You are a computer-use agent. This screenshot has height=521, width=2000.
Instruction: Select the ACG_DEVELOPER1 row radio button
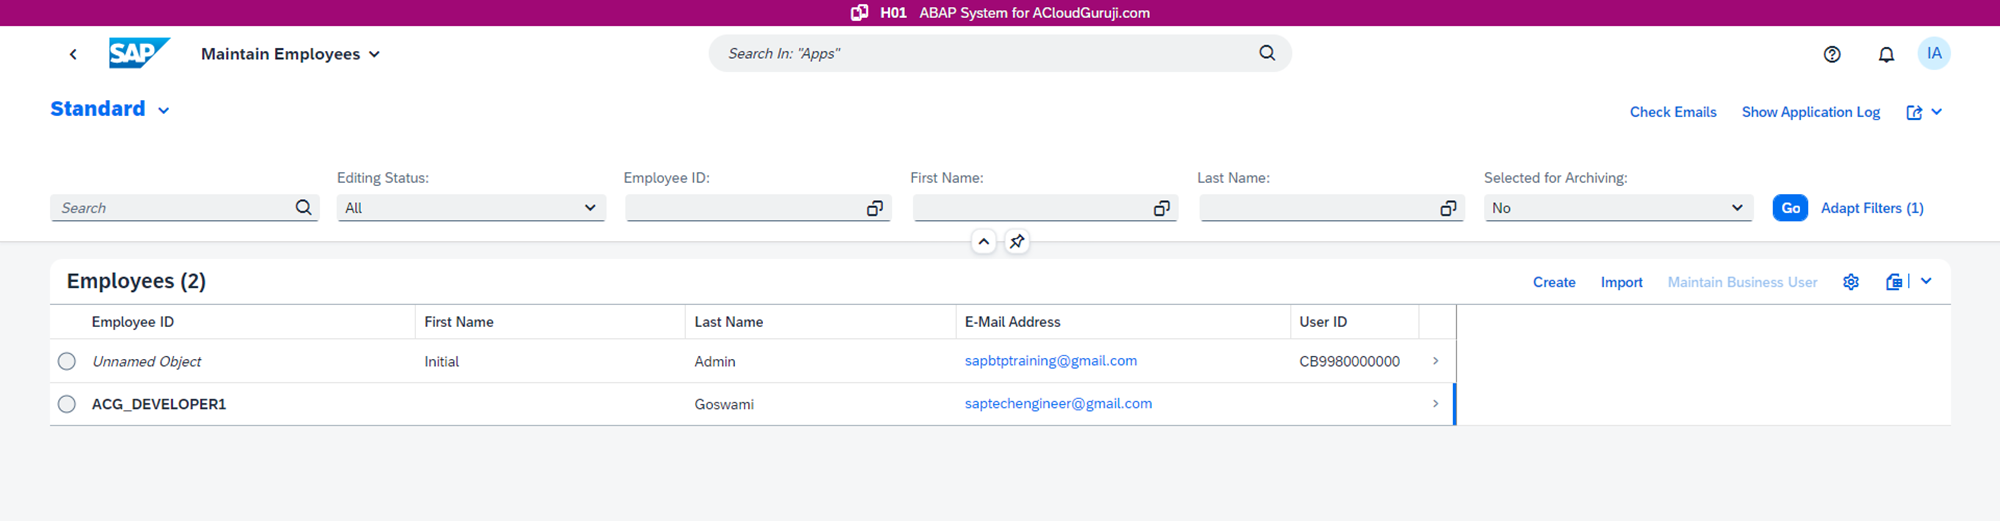67,404
